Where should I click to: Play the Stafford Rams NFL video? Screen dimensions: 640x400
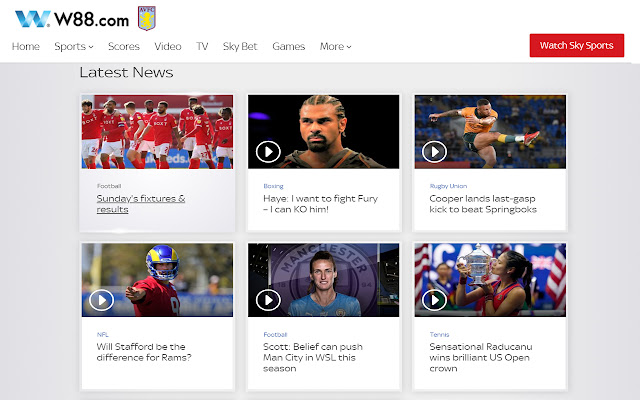pos(102,300)
